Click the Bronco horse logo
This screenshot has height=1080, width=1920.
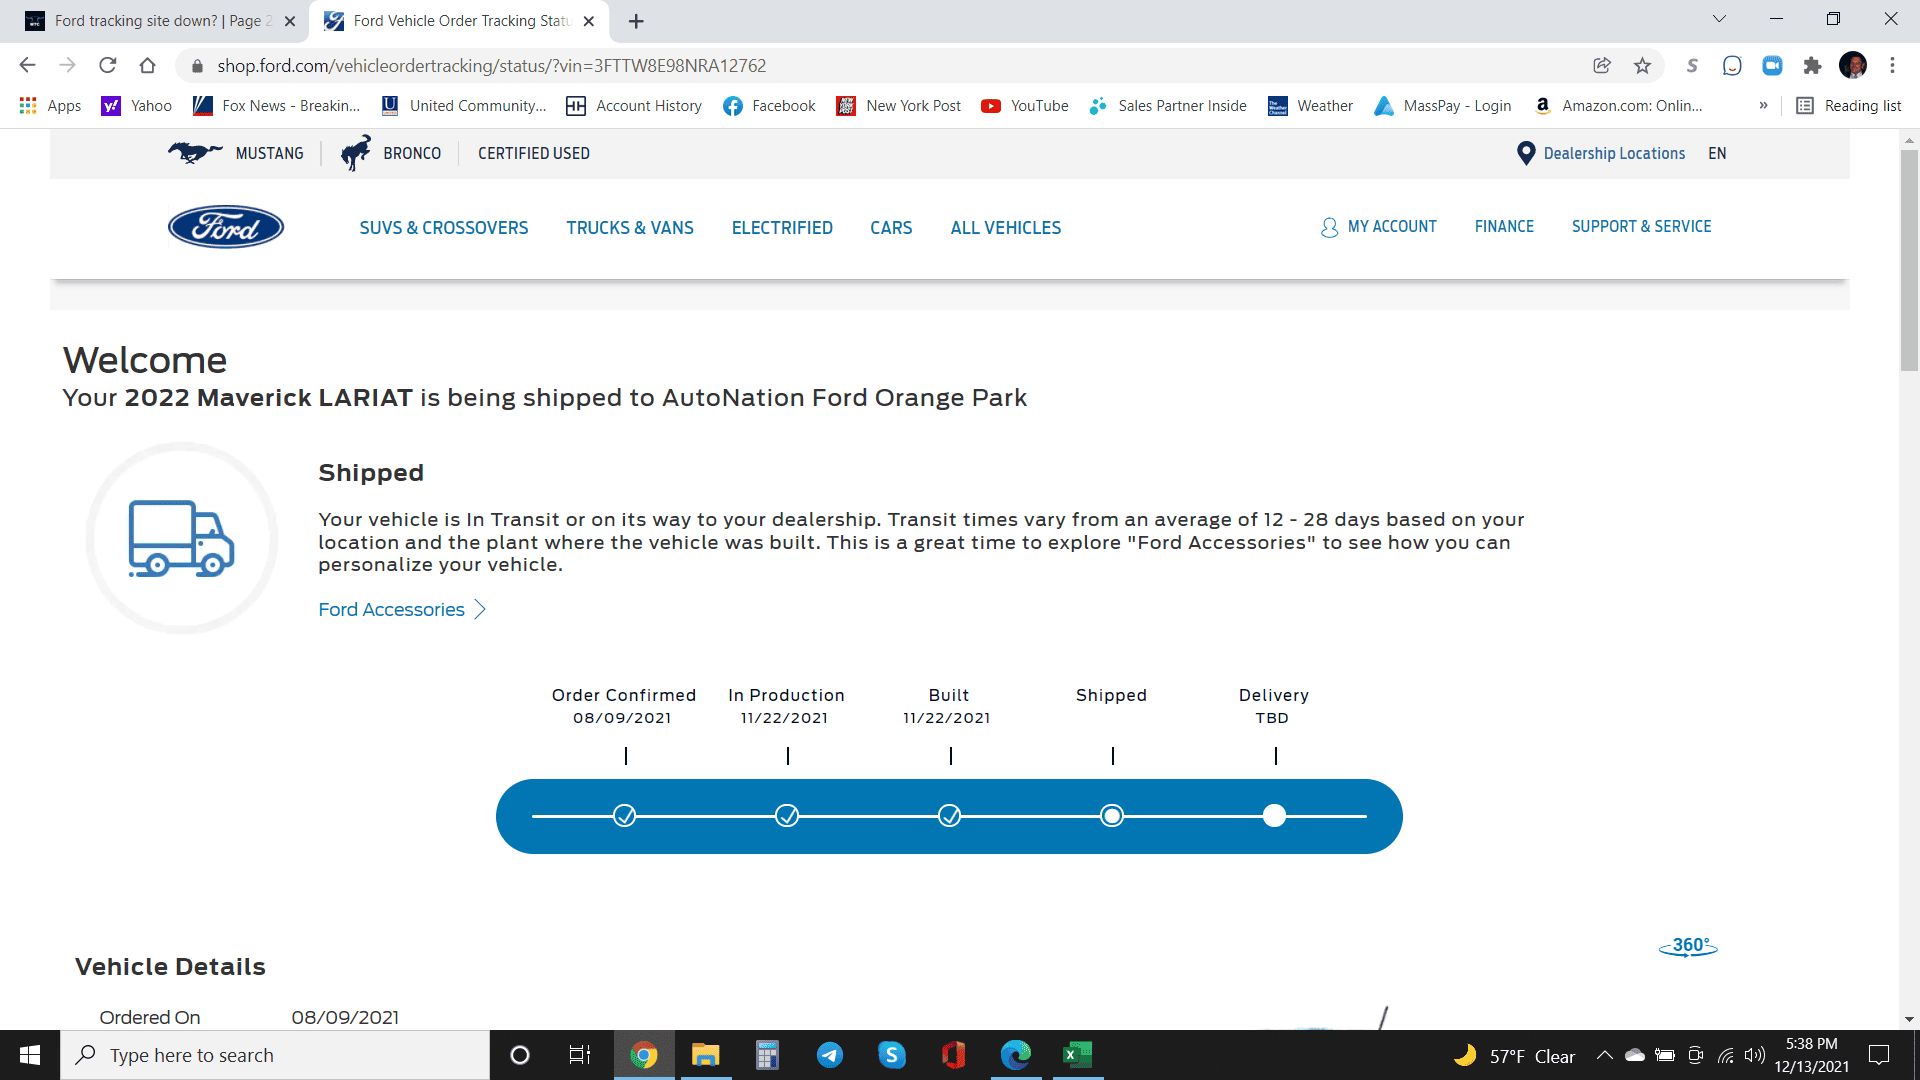(356, 153)
